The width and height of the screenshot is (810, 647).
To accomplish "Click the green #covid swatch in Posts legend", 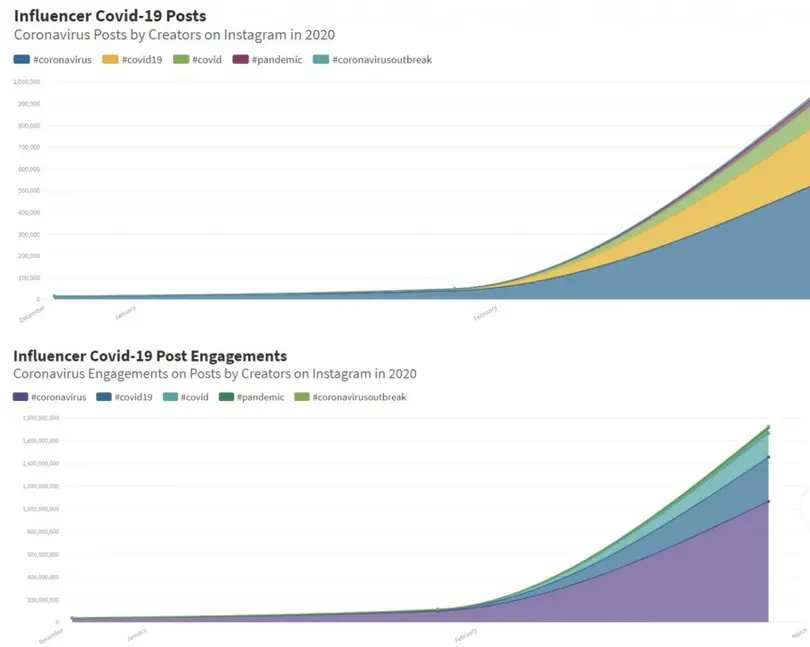I will tap(181, 60).
